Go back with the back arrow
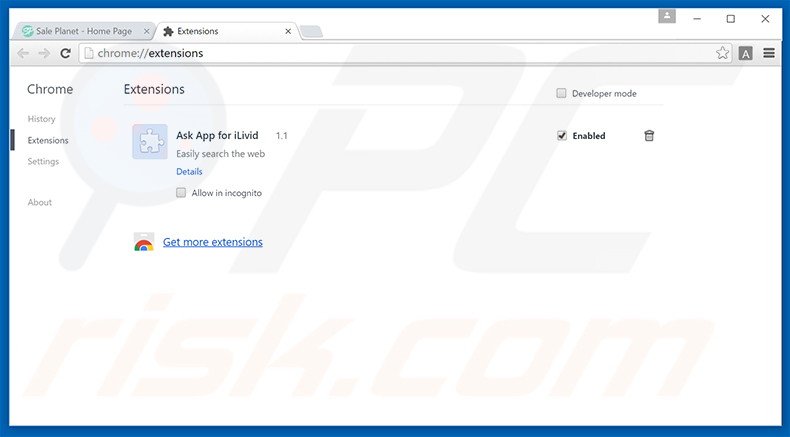This screenshot has height=437, width=790. point(23,53)
